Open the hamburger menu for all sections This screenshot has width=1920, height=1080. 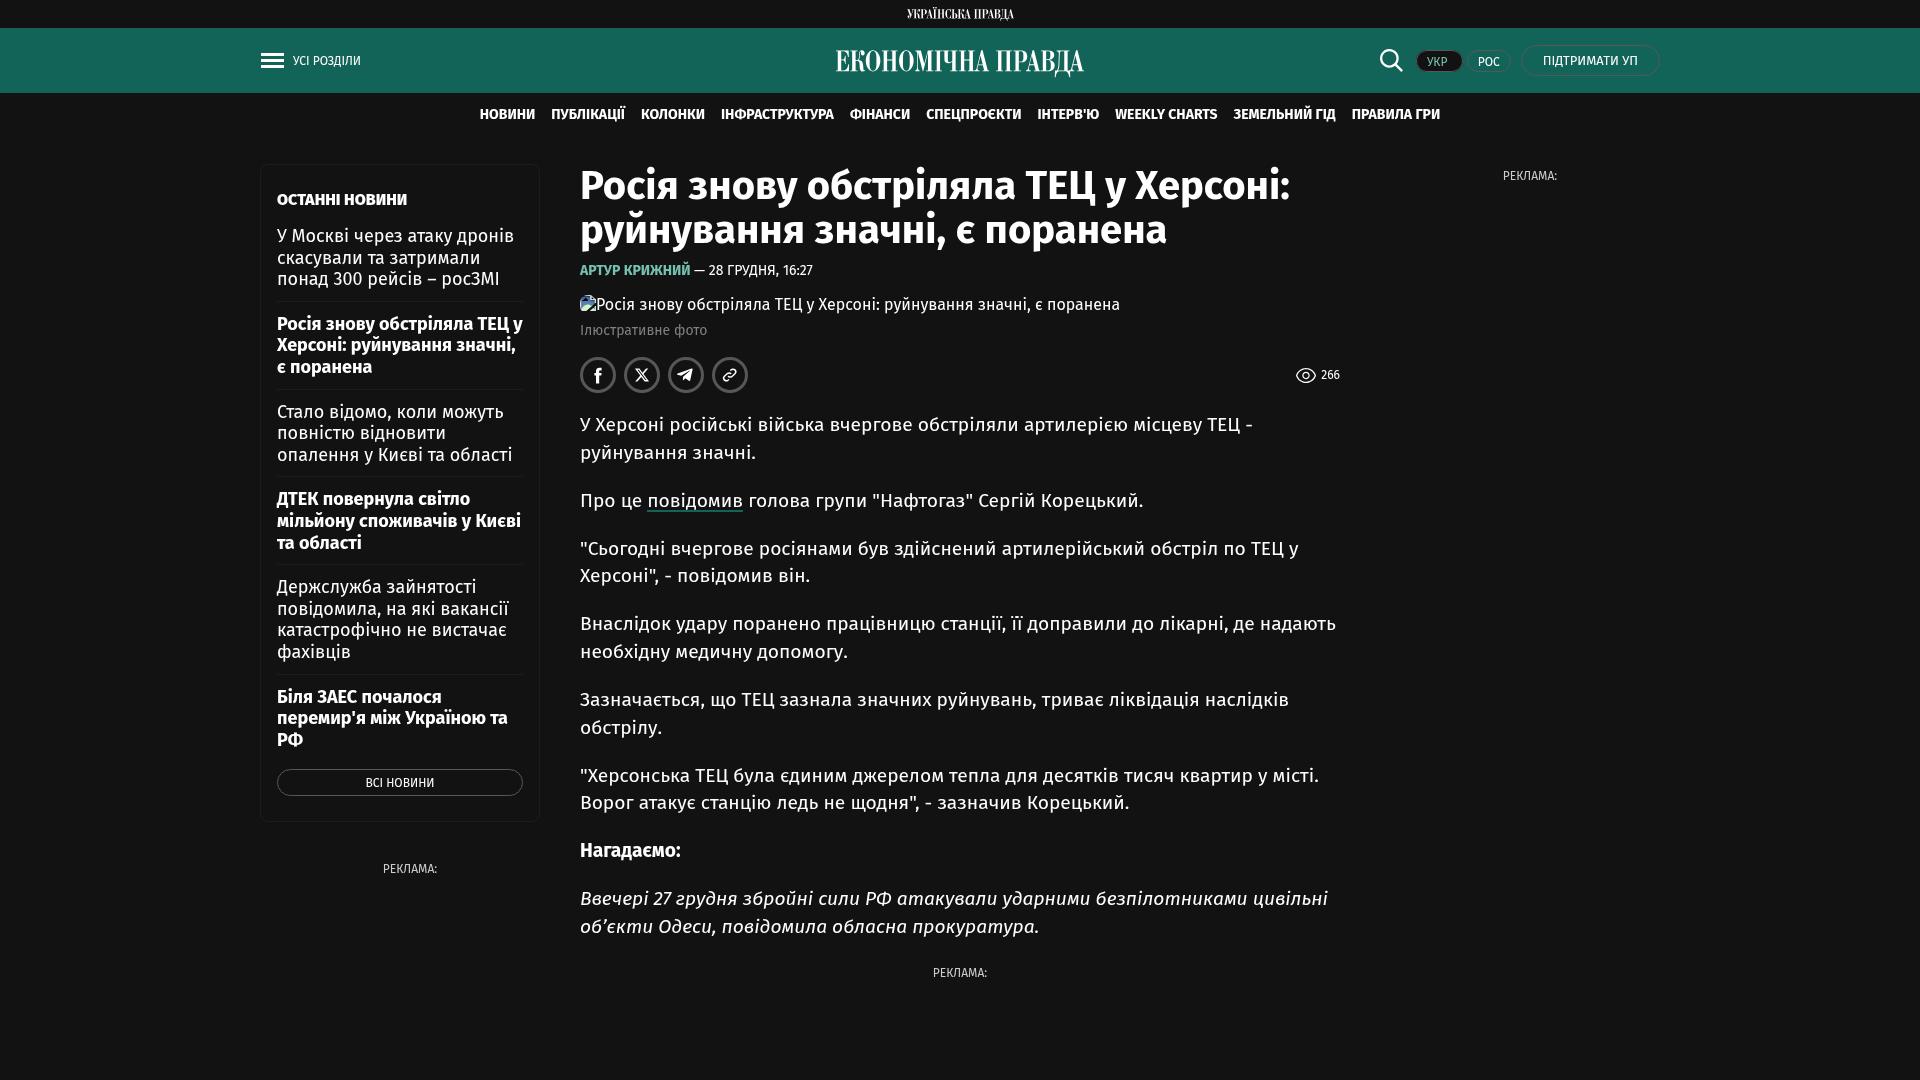272,61
